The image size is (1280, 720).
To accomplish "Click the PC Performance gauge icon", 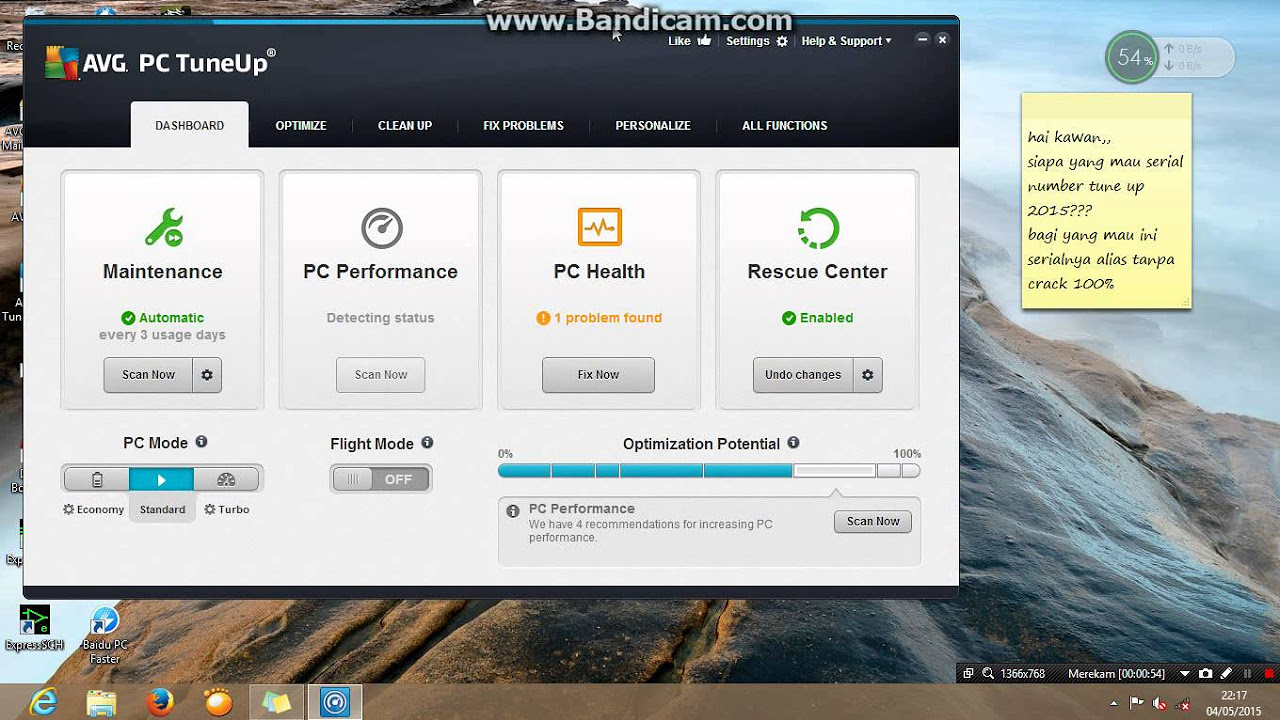I will pos(382,228).
